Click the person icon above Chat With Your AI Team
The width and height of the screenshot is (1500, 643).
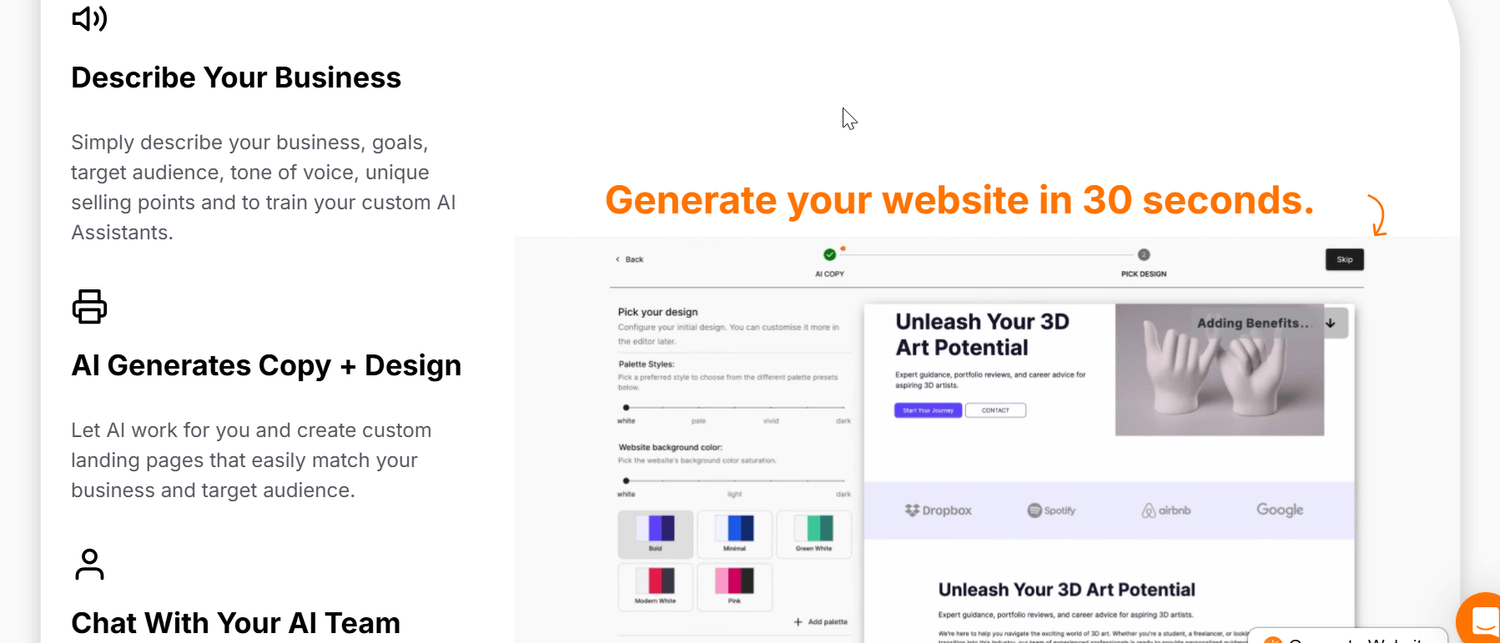click(89, 564)
